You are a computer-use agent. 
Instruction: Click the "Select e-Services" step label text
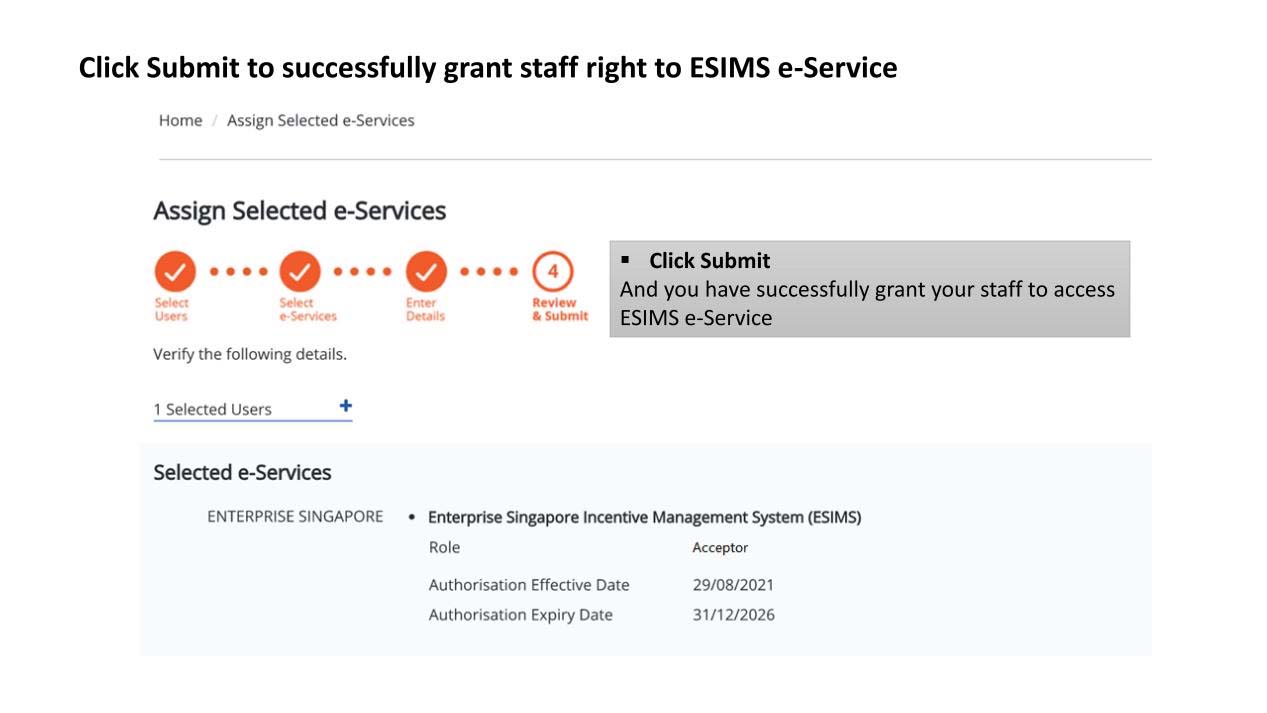(x=307, y=309)
